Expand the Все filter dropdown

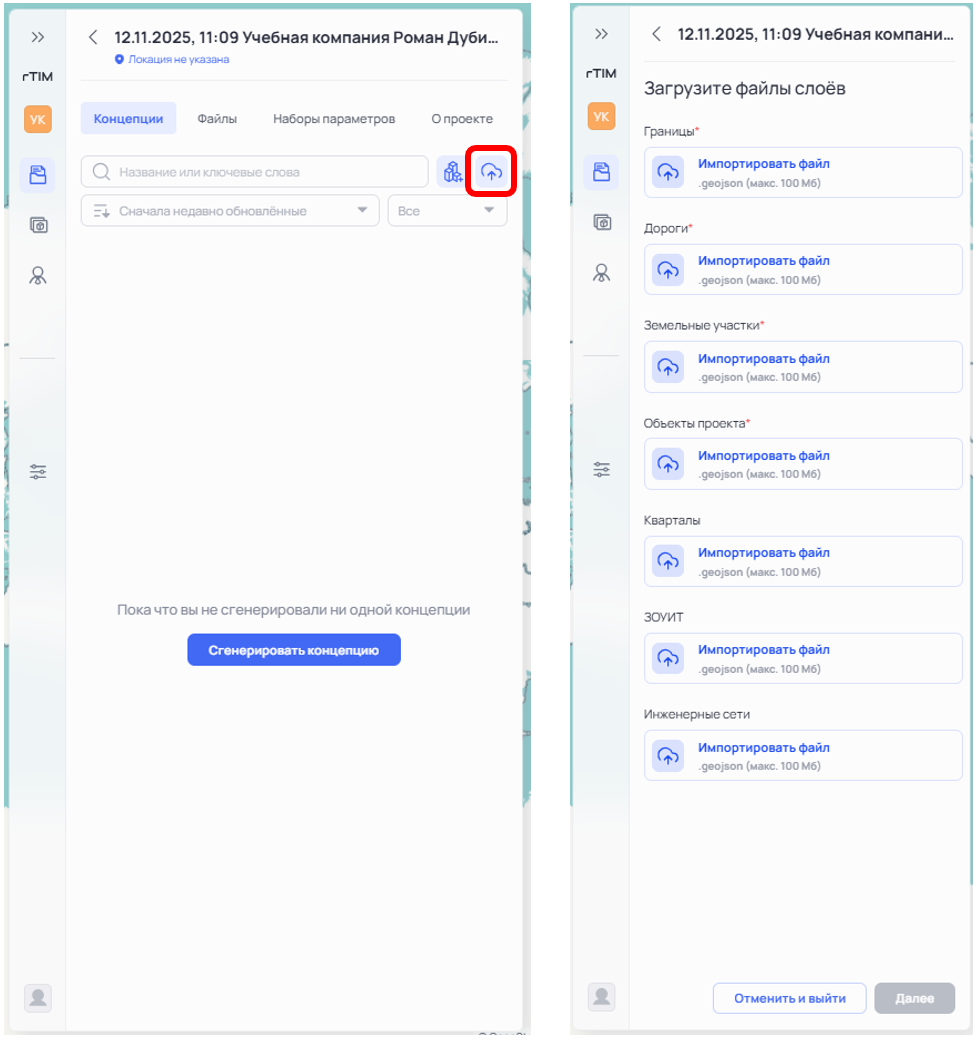446,211
